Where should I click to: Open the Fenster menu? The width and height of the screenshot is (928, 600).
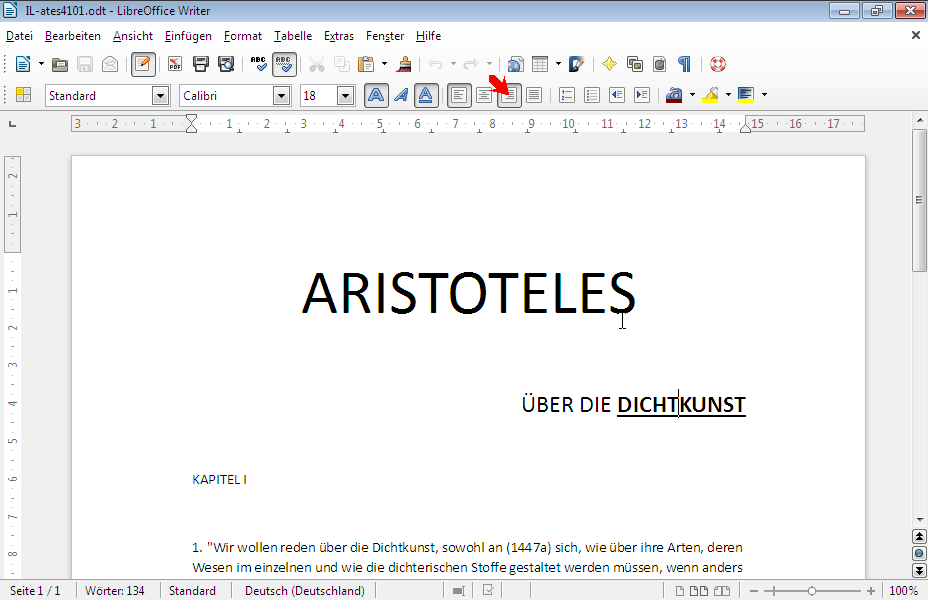[385, 36]
